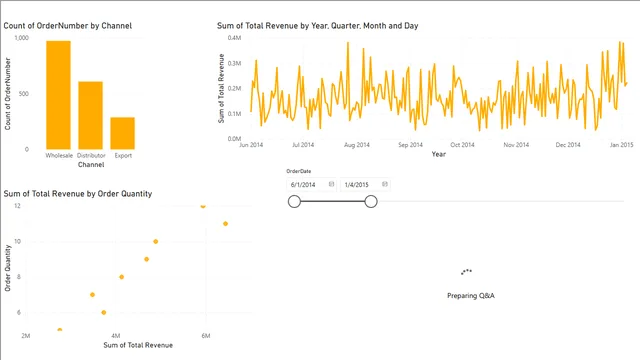Click the '4M' scatter x-axis label

[116, 336]
